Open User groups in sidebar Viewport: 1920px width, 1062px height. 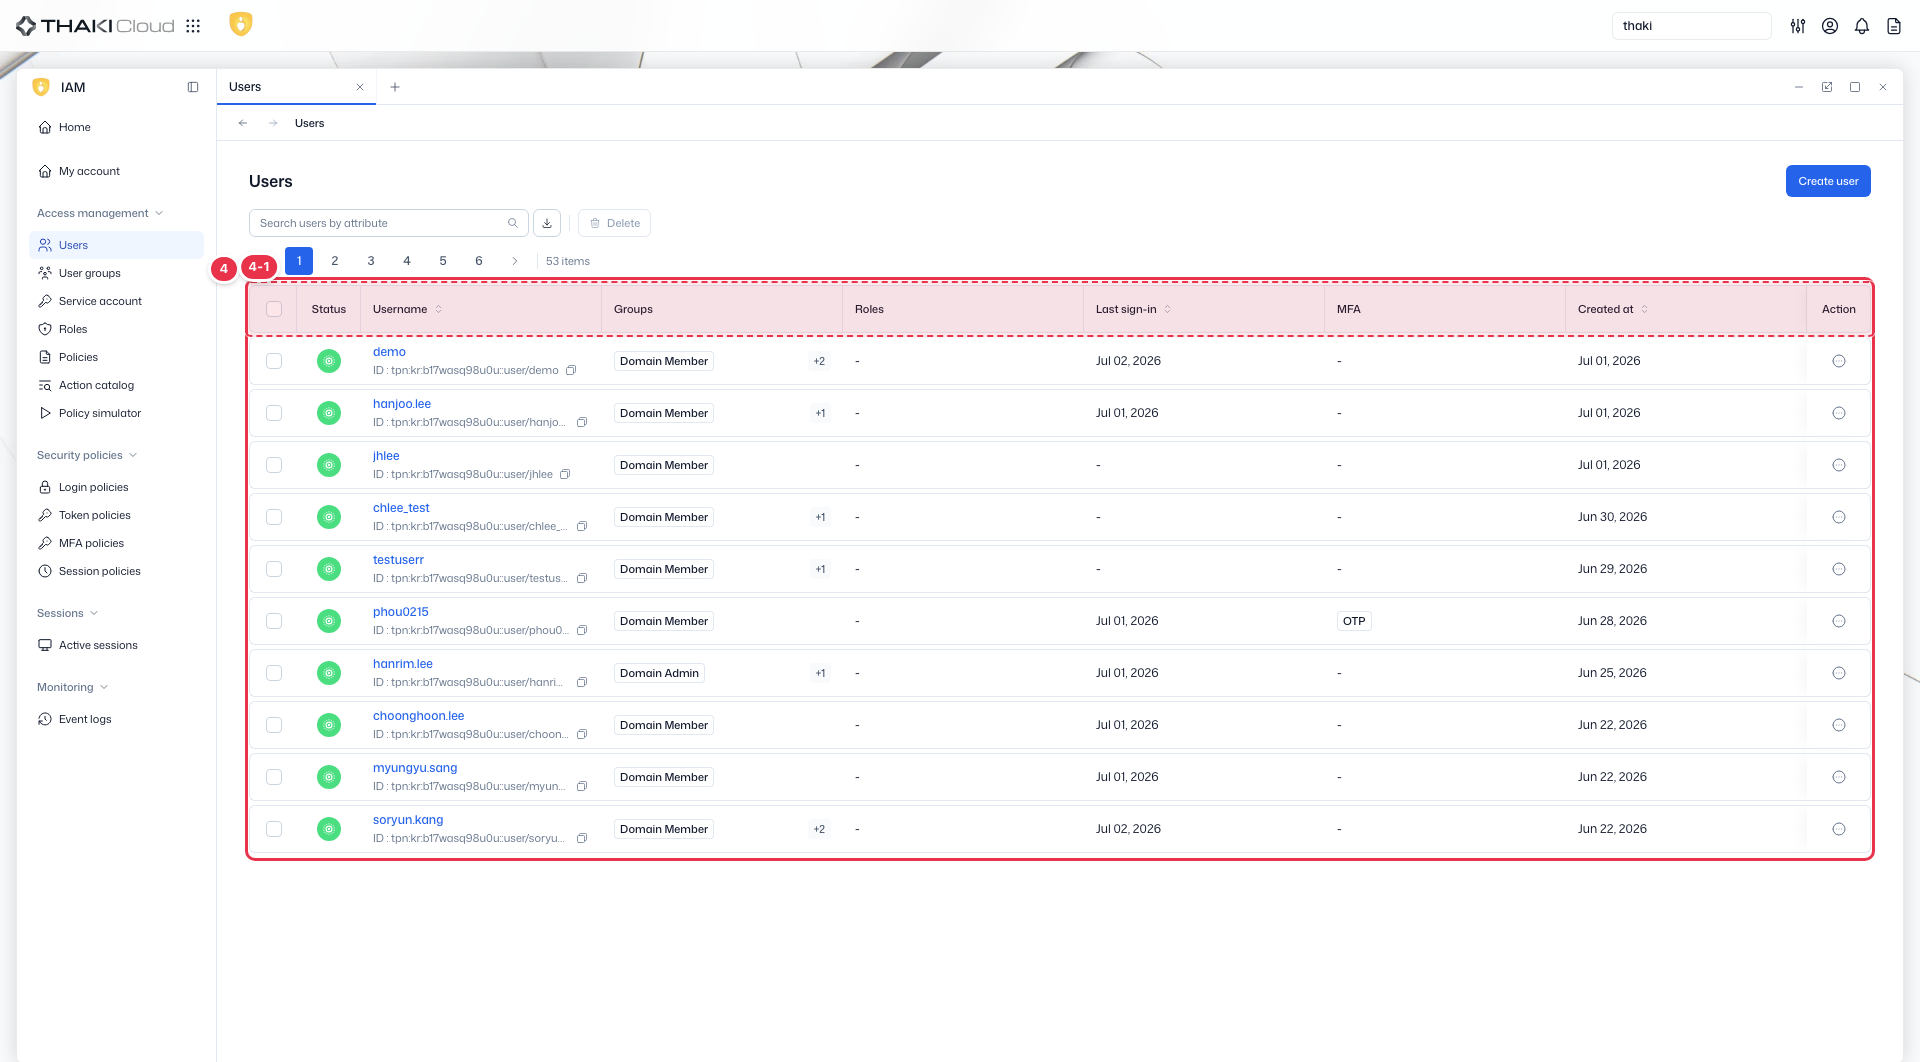(116, 273)
